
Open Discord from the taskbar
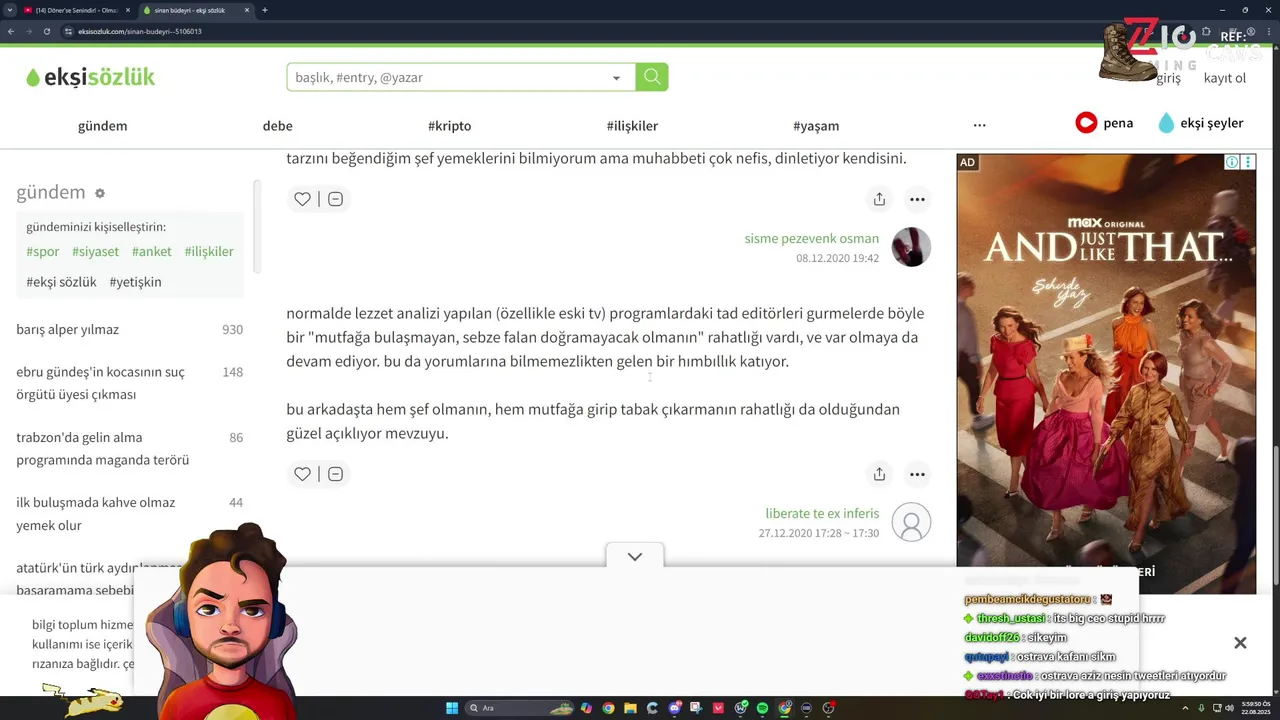[675, 708]
